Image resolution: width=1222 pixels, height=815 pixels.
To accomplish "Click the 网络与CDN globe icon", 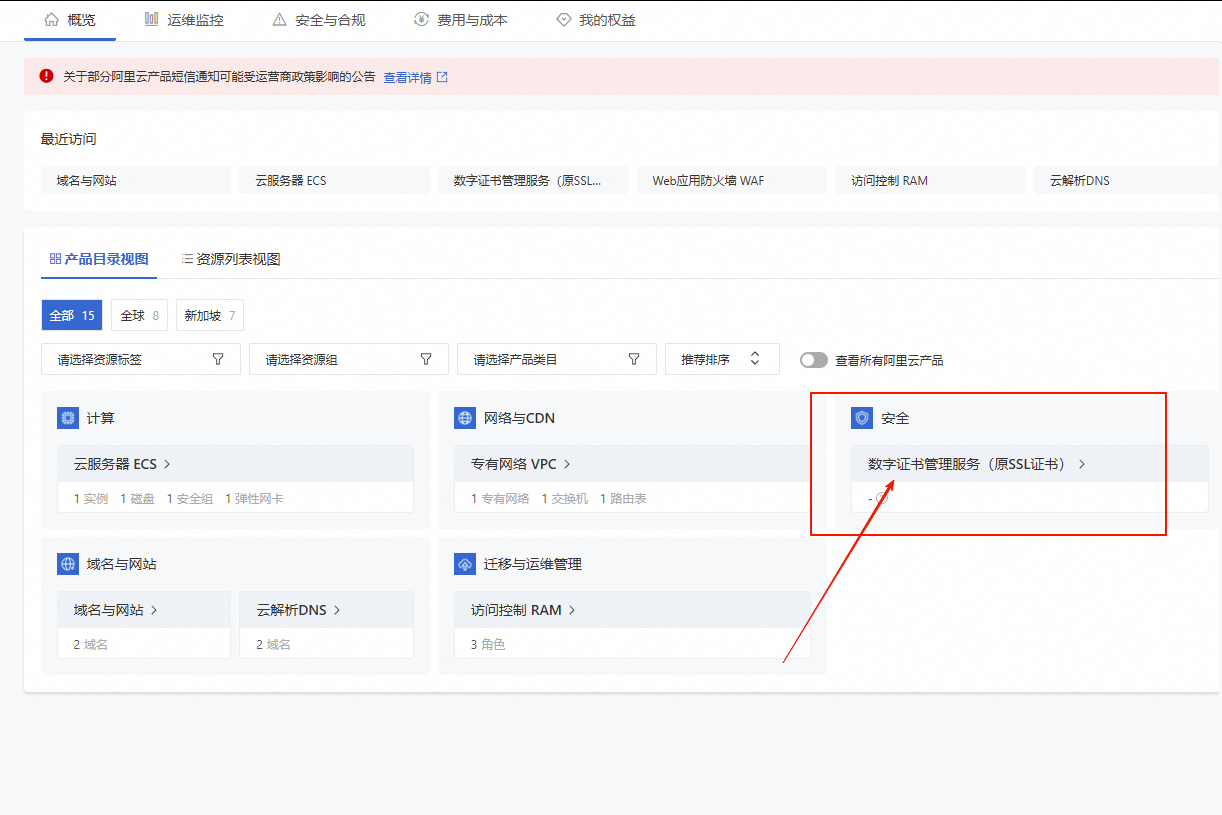I will (x=465, y=418).
